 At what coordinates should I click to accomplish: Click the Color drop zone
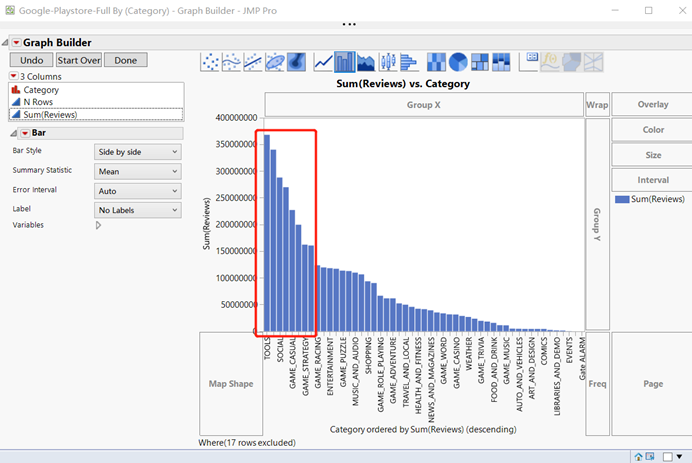[x=653, y=130]
